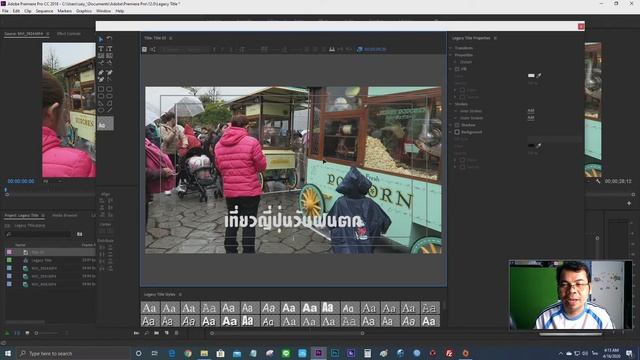640x360 pixels.
Task: Collapse the Transform section
Action: click(x=451, y=48)
